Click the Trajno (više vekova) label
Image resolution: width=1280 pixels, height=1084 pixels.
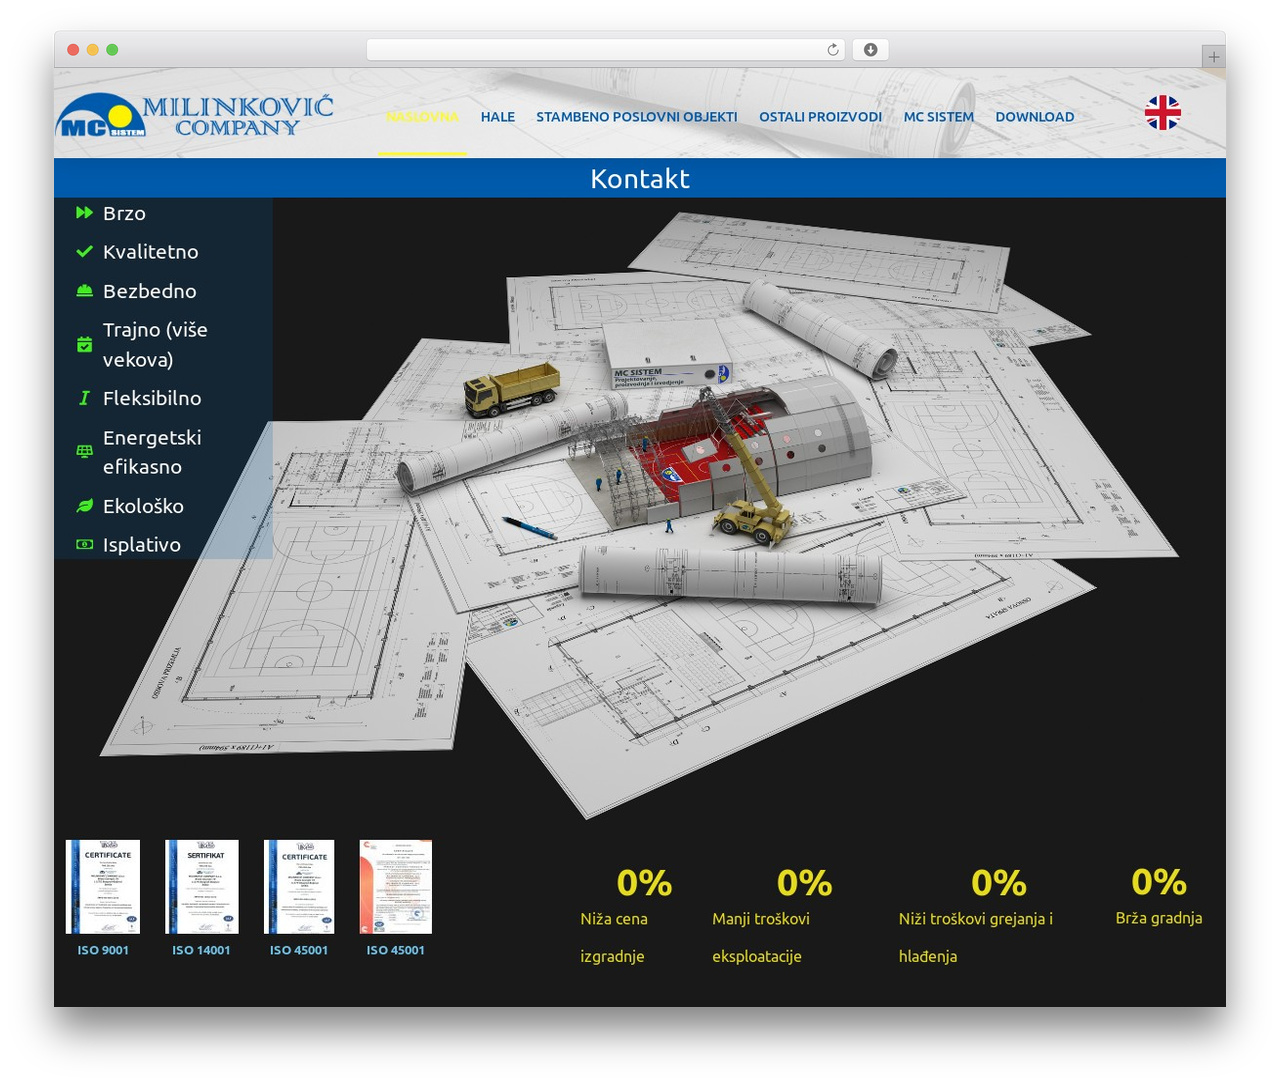[155, 344]
